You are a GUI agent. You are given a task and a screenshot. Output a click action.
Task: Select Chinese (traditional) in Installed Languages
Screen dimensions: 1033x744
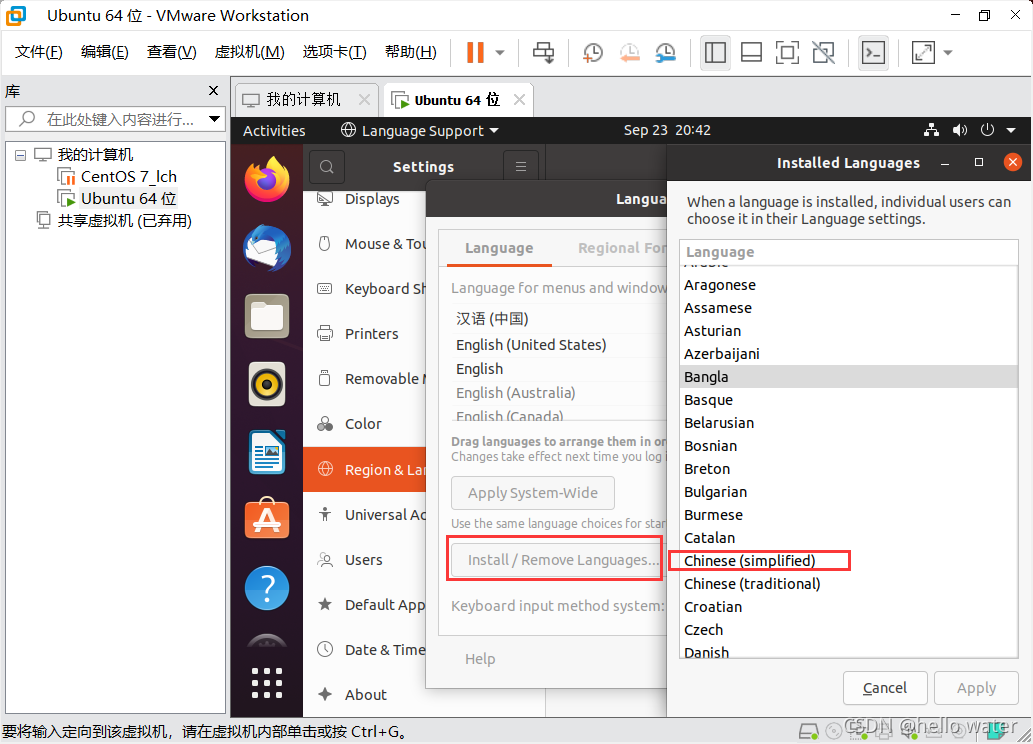849,584
